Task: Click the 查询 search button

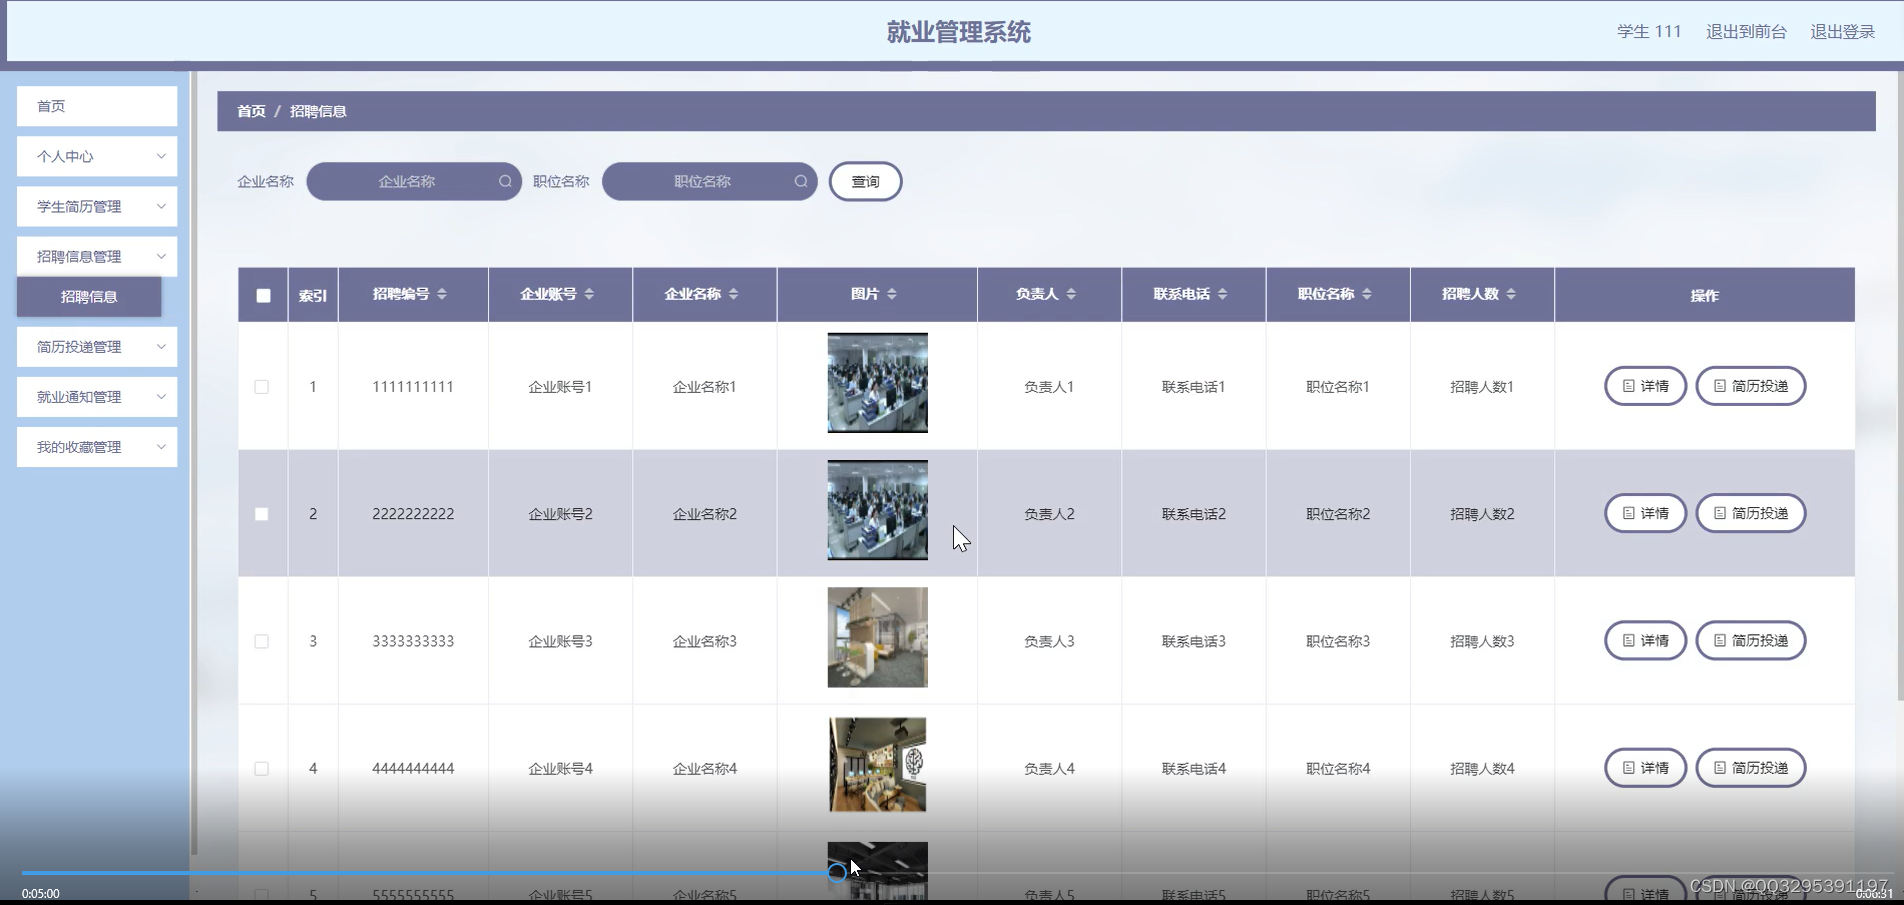Action: [x=865, y=181]
